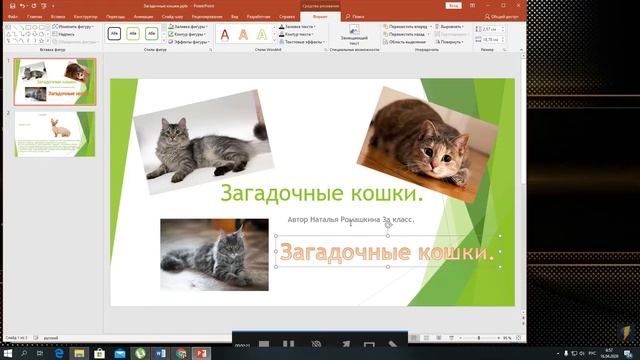Click the Вход sign-in button

453,6
